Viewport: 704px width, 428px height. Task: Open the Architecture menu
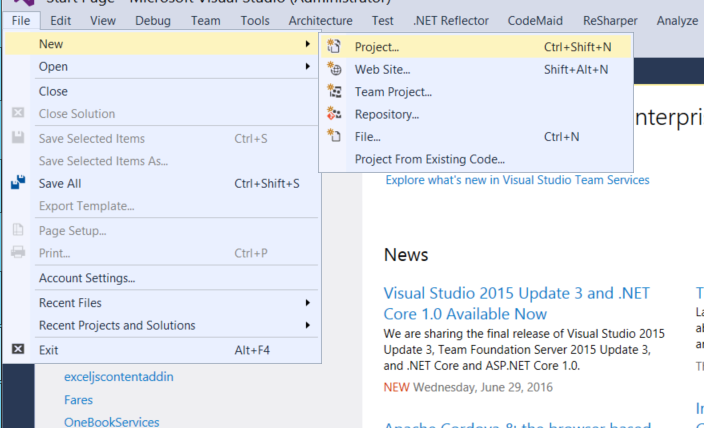(x=321, y=21)
